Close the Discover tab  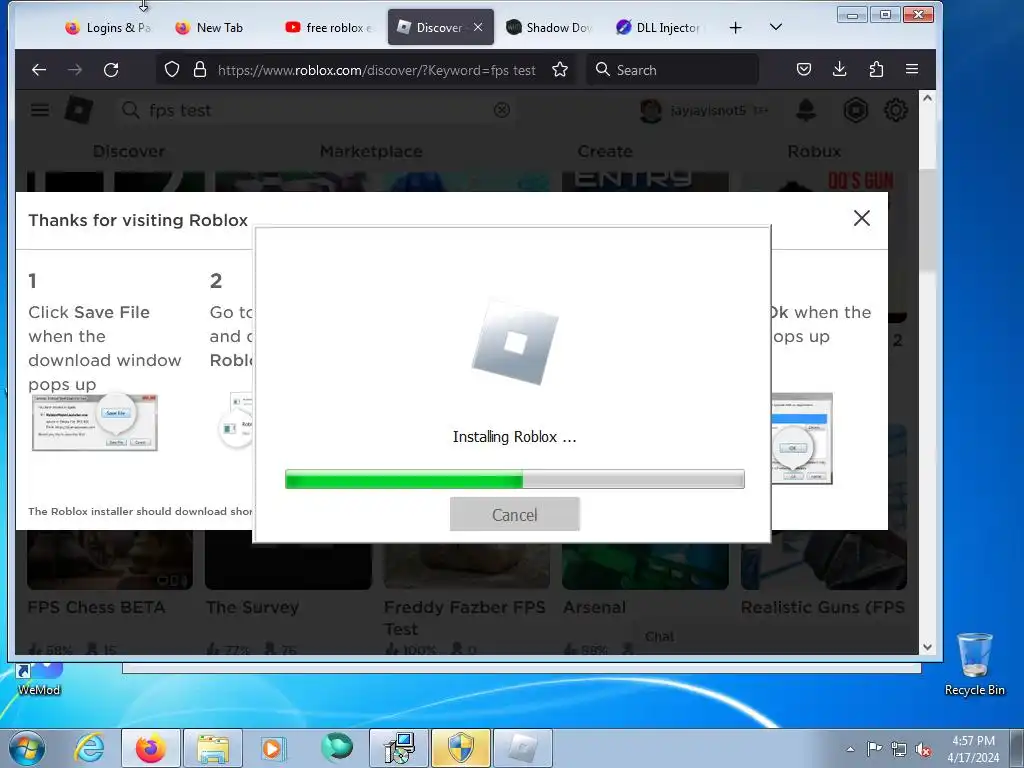pos(478,27)
